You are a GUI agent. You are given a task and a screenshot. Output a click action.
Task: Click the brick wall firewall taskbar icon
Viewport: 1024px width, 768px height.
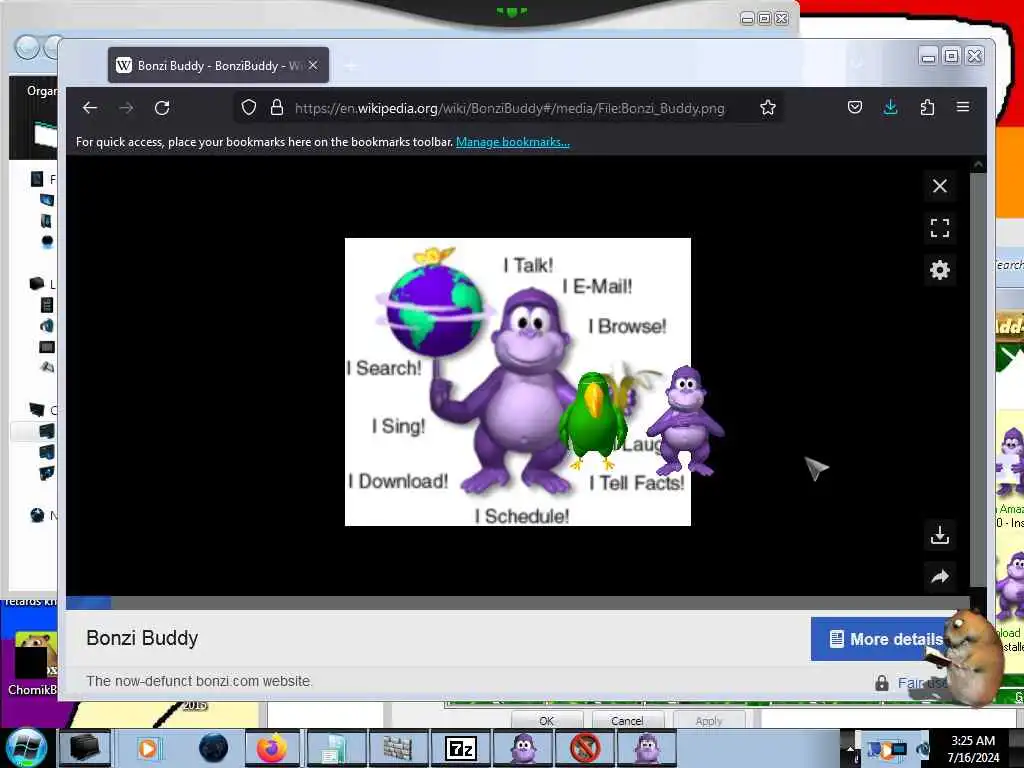click(x=397, y=748)
